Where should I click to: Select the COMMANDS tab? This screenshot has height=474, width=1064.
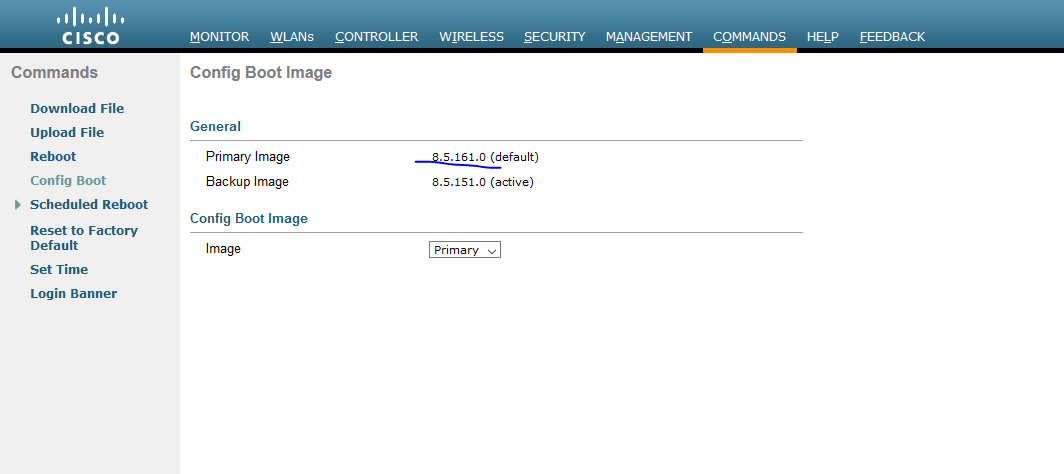tap(749, 37)
